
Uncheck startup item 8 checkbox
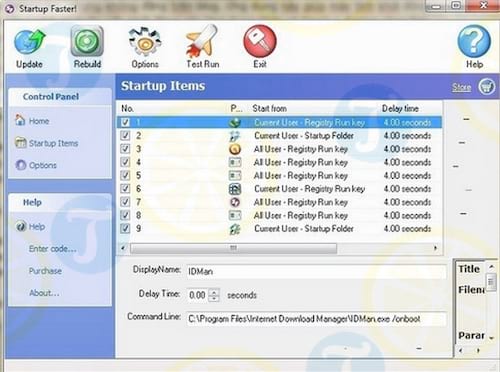point(125,215)
